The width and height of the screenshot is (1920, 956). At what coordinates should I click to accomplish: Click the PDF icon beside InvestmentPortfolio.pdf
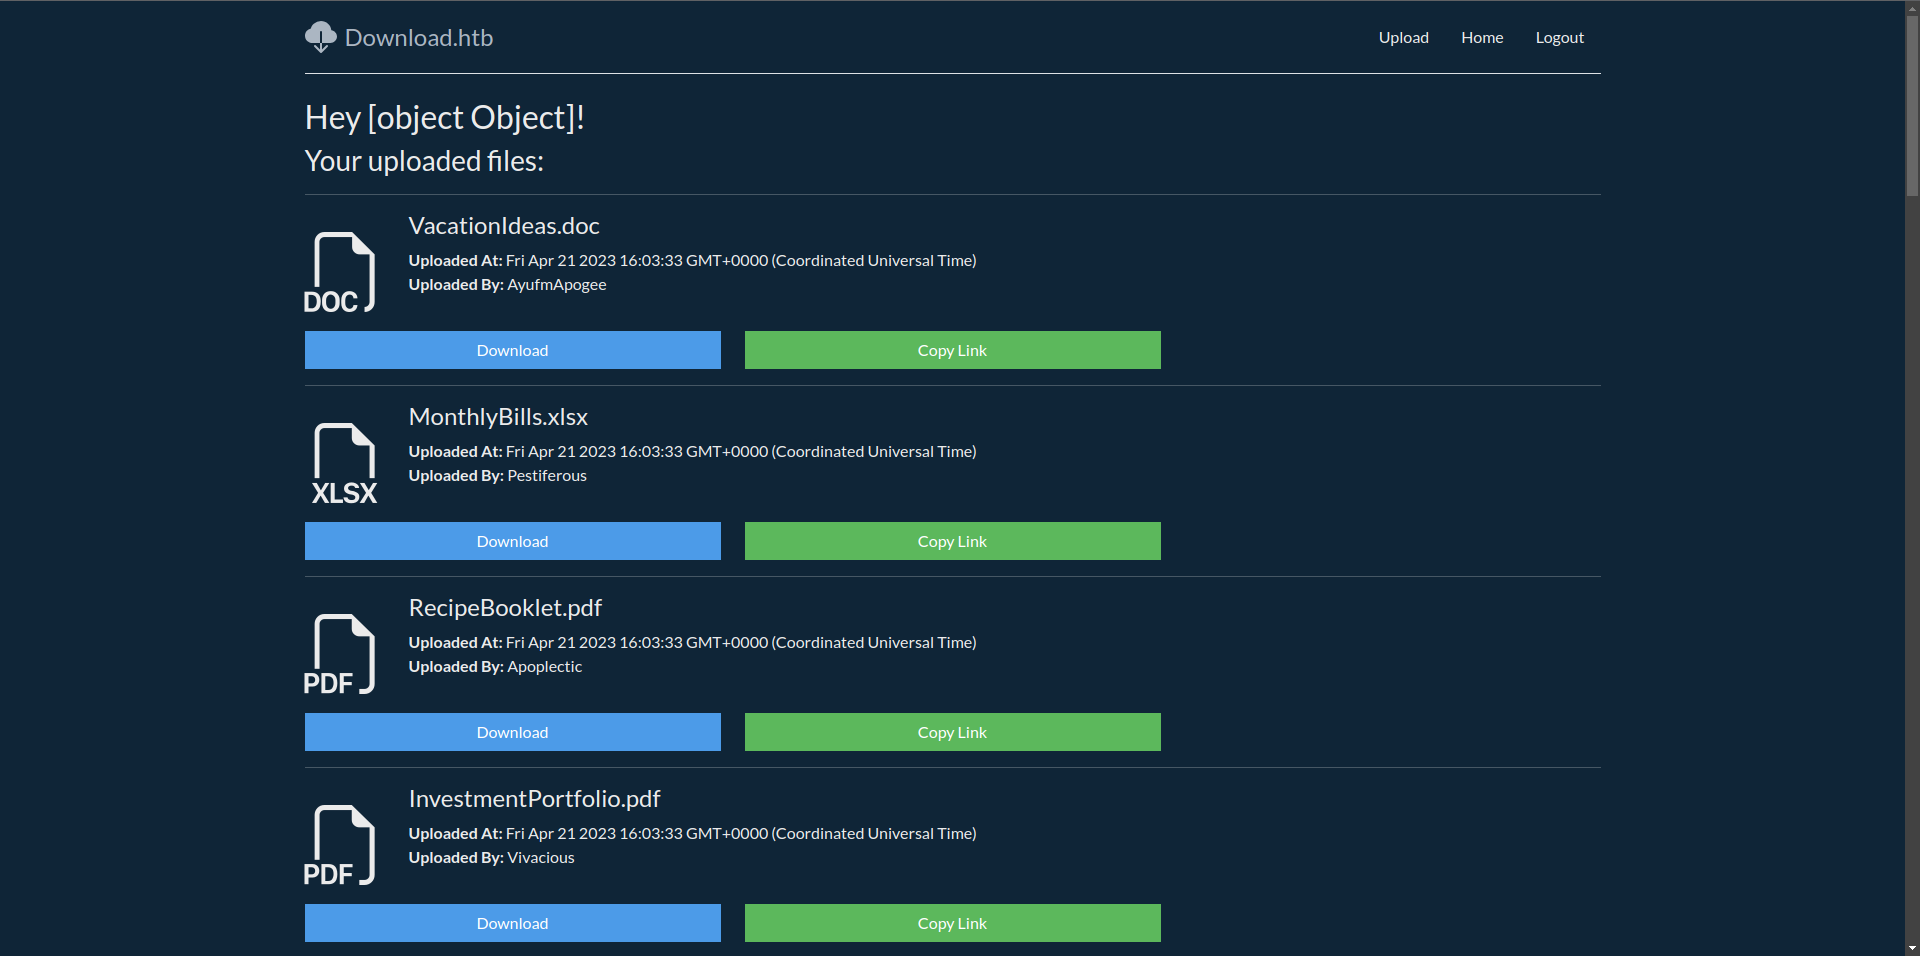click(x=341, y=846)
